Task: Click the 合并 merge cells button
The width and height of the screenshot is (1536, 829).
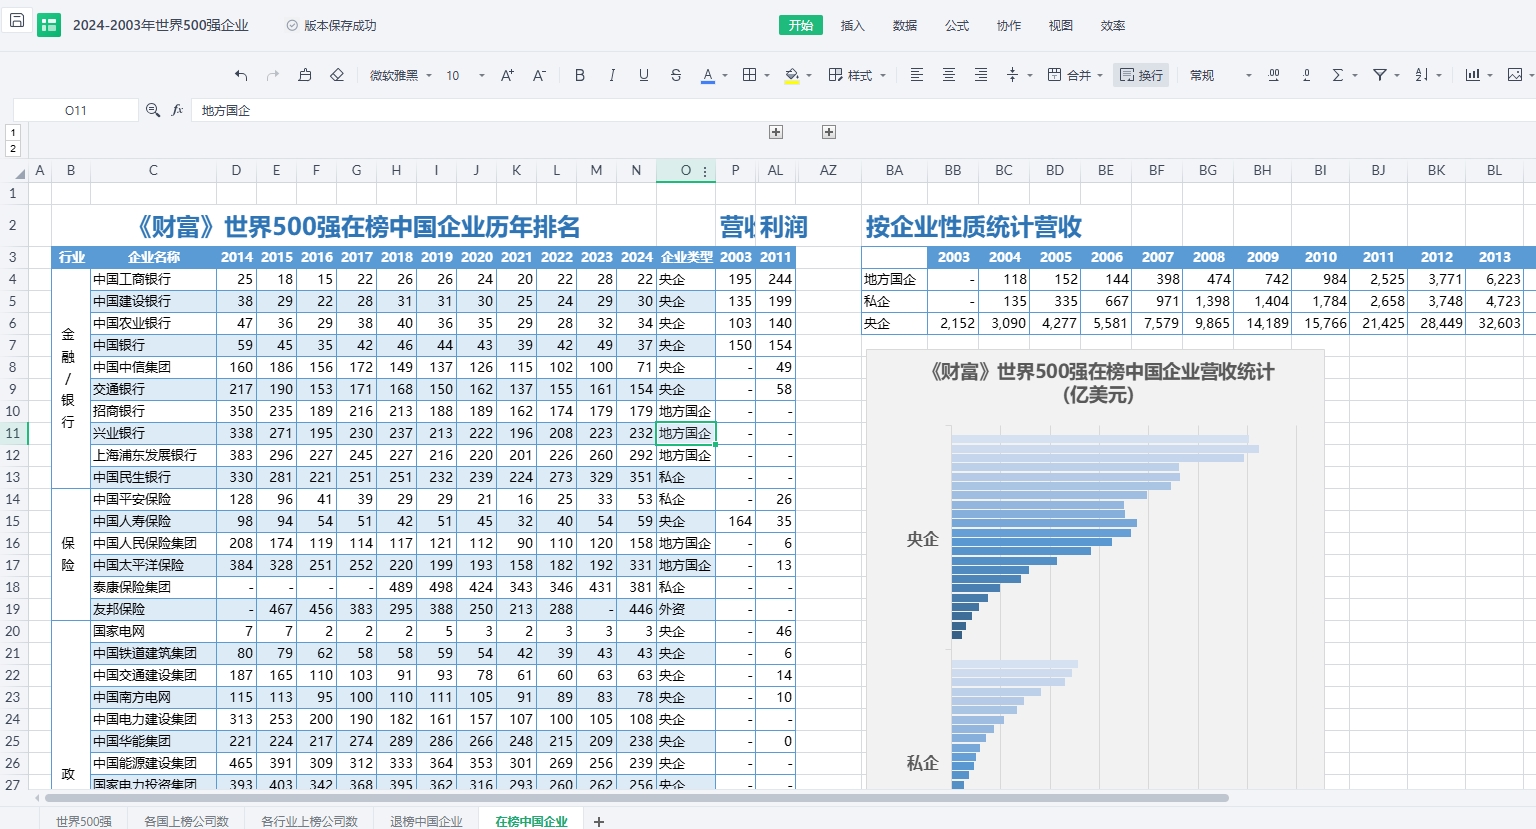Action: pos(1069,75)
